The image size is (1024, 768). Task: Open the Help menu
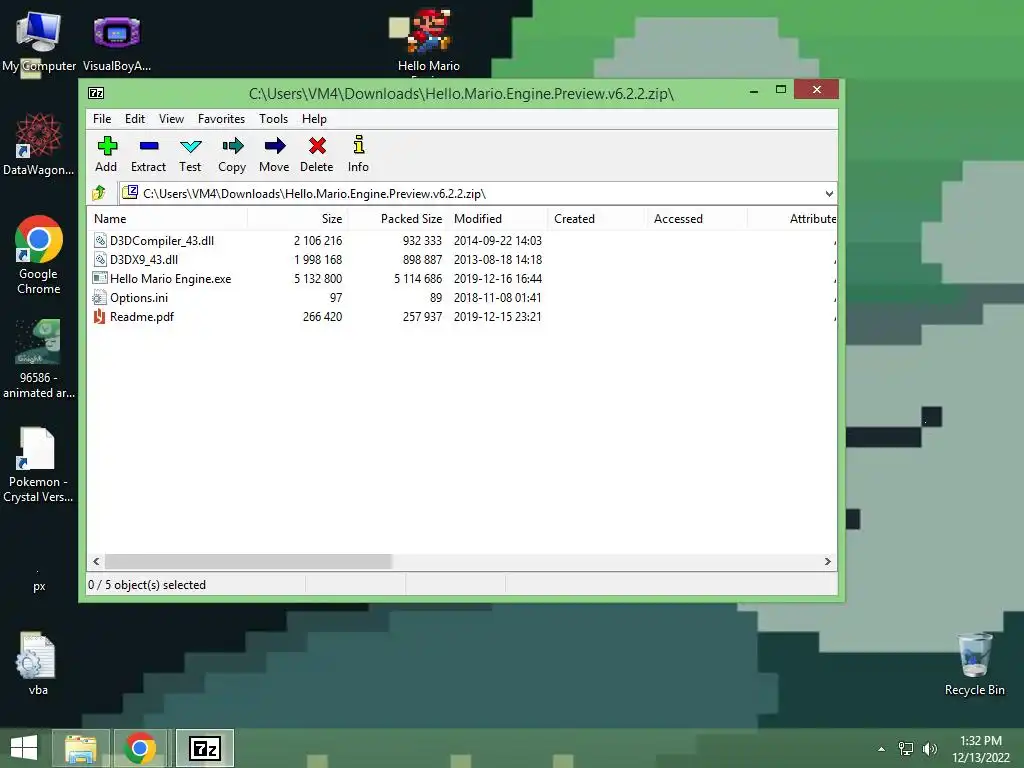point(314,119)
